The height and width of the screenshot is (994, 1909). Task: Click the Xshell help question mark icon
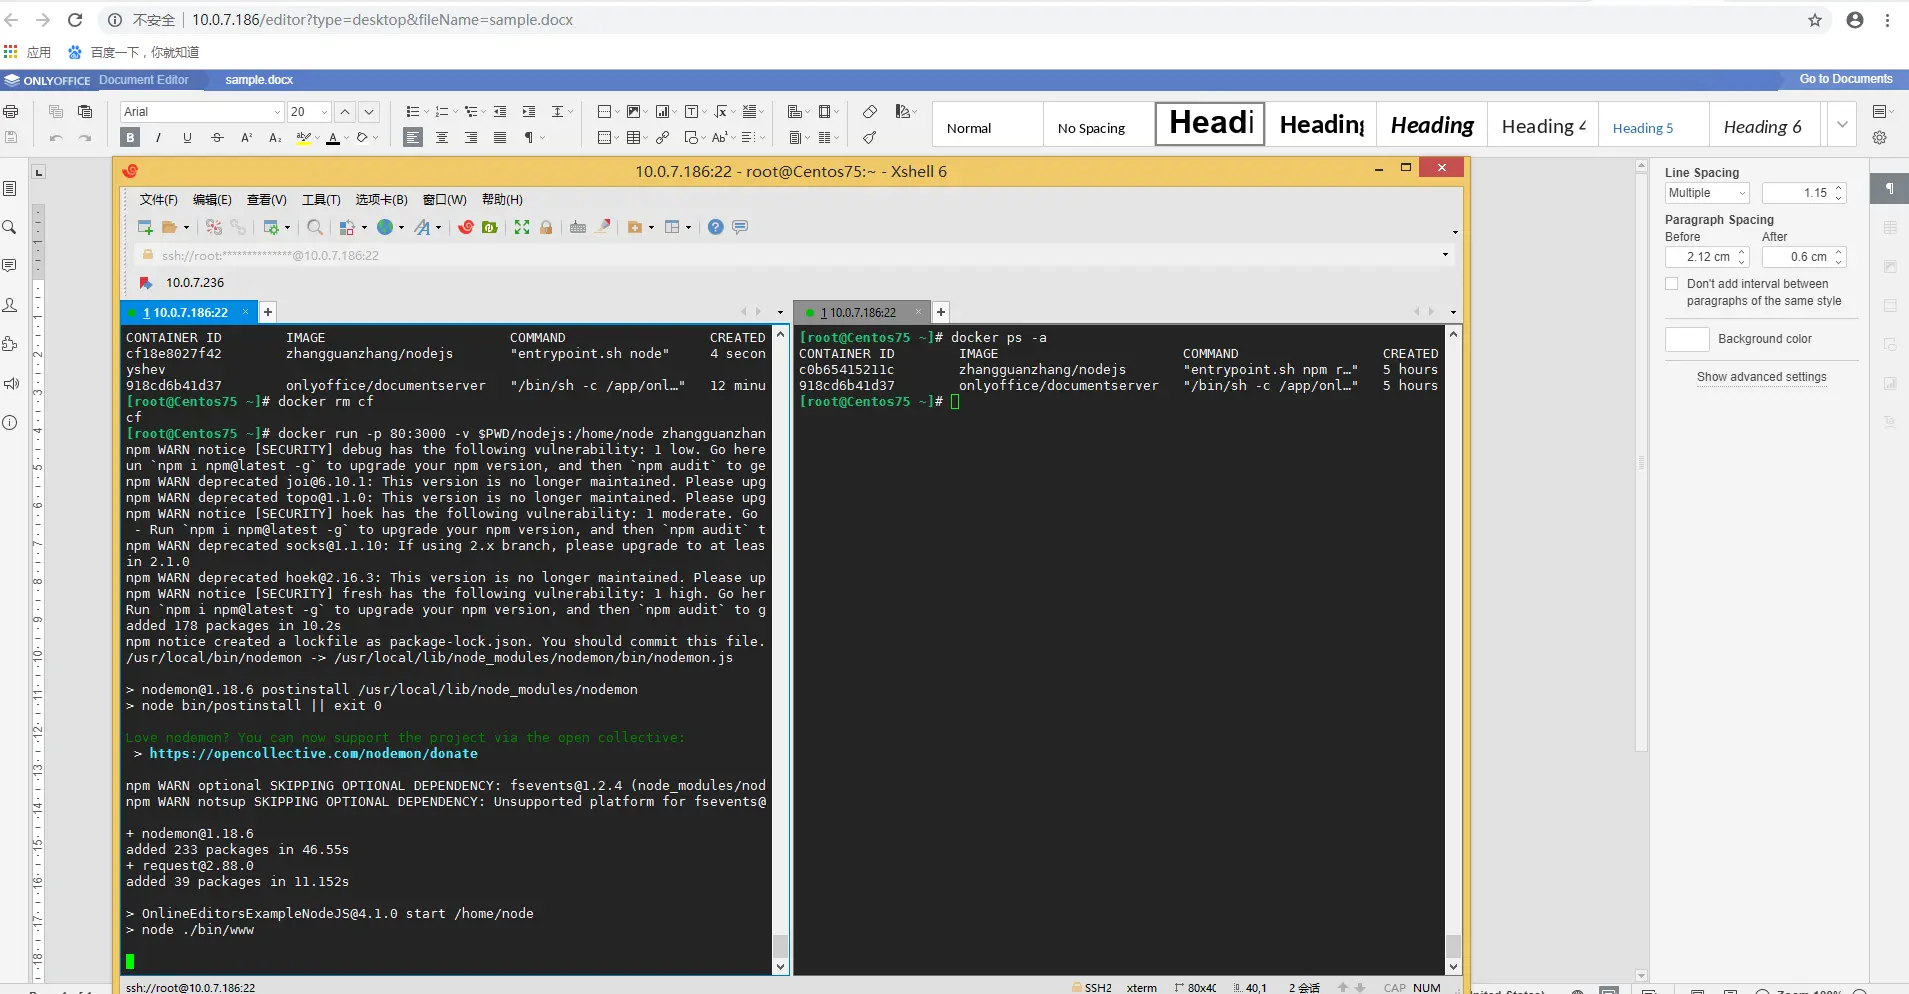click(x=716, y=228)
